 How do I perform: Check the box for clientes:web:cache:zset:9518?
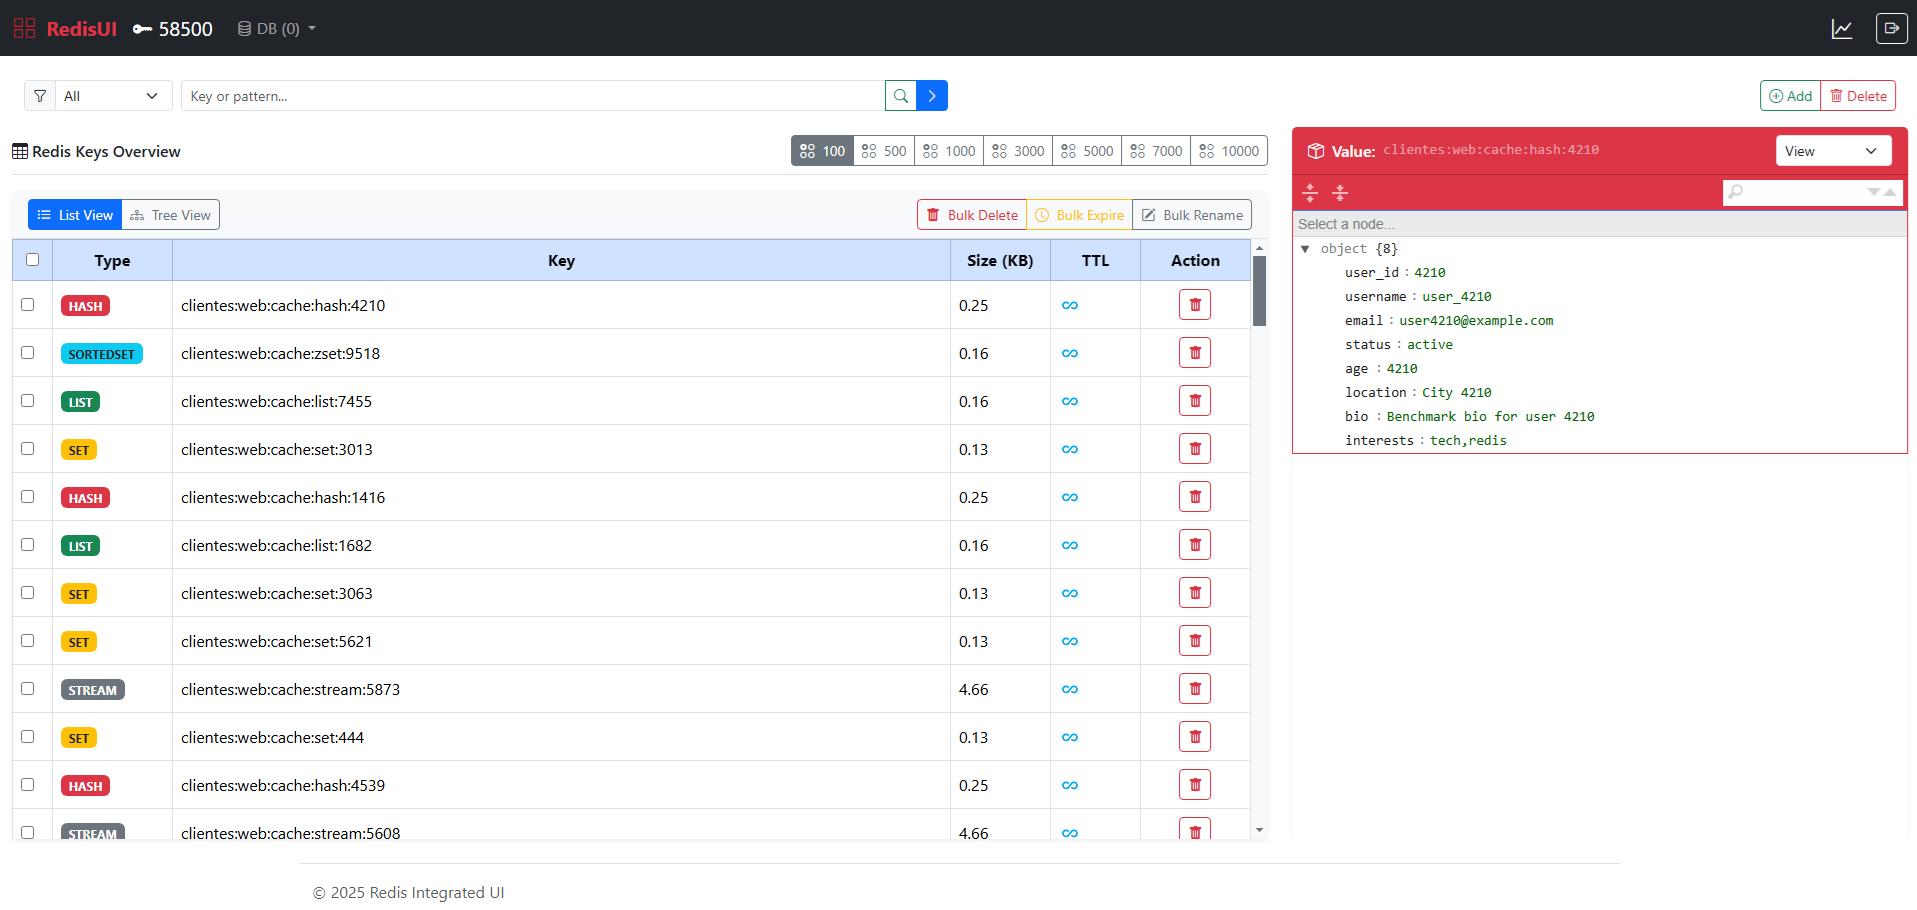pos(27,352)
